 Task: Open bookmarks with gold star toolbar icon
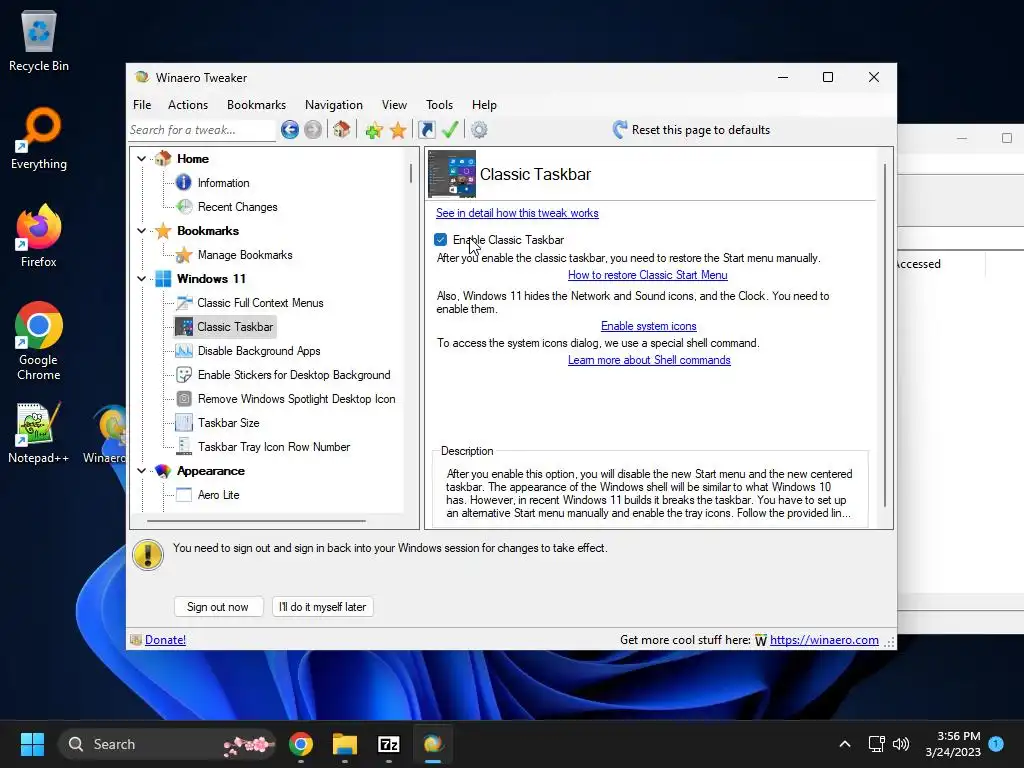coord(398,130)
